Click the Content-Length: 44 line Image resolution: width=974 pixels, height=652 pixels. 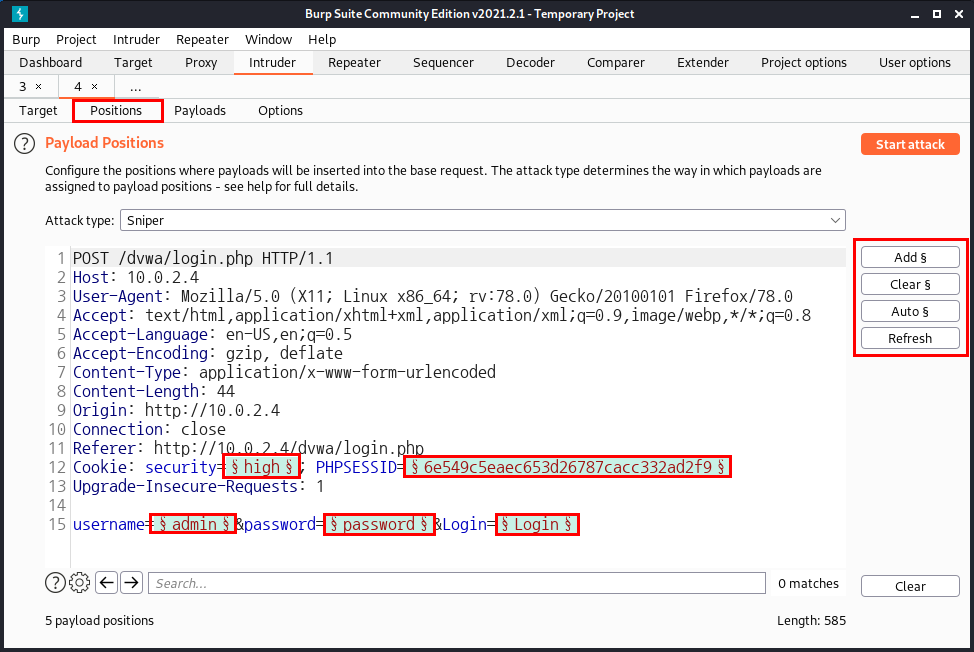coord(154,391)
